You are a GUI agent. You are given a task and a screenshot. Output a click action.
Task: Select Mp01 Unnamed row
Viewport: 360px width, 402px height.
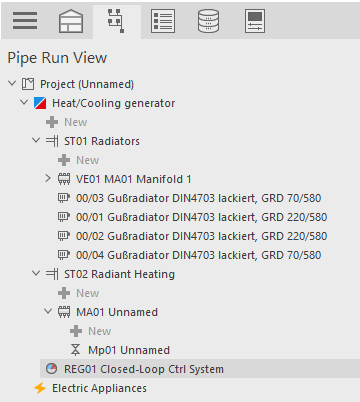(x=129, y=350)
